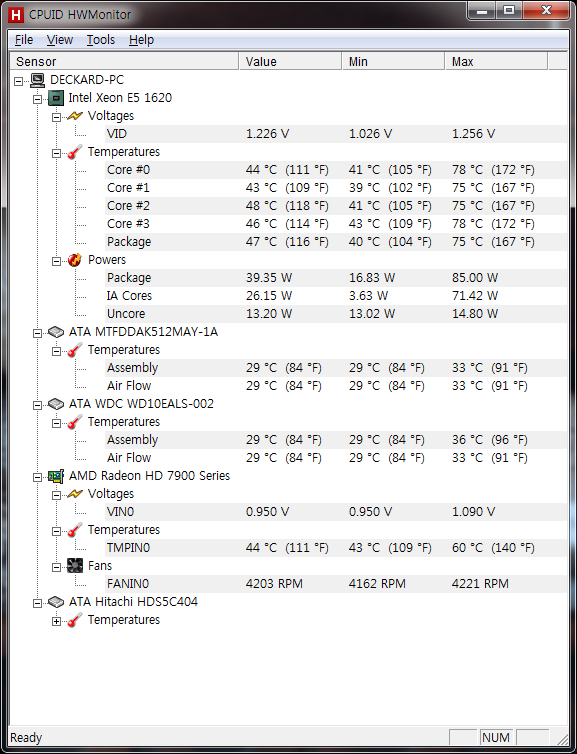Select the Core #3 temperature row
This screenshot has width=577, height=754.
(x=336, y=224)
